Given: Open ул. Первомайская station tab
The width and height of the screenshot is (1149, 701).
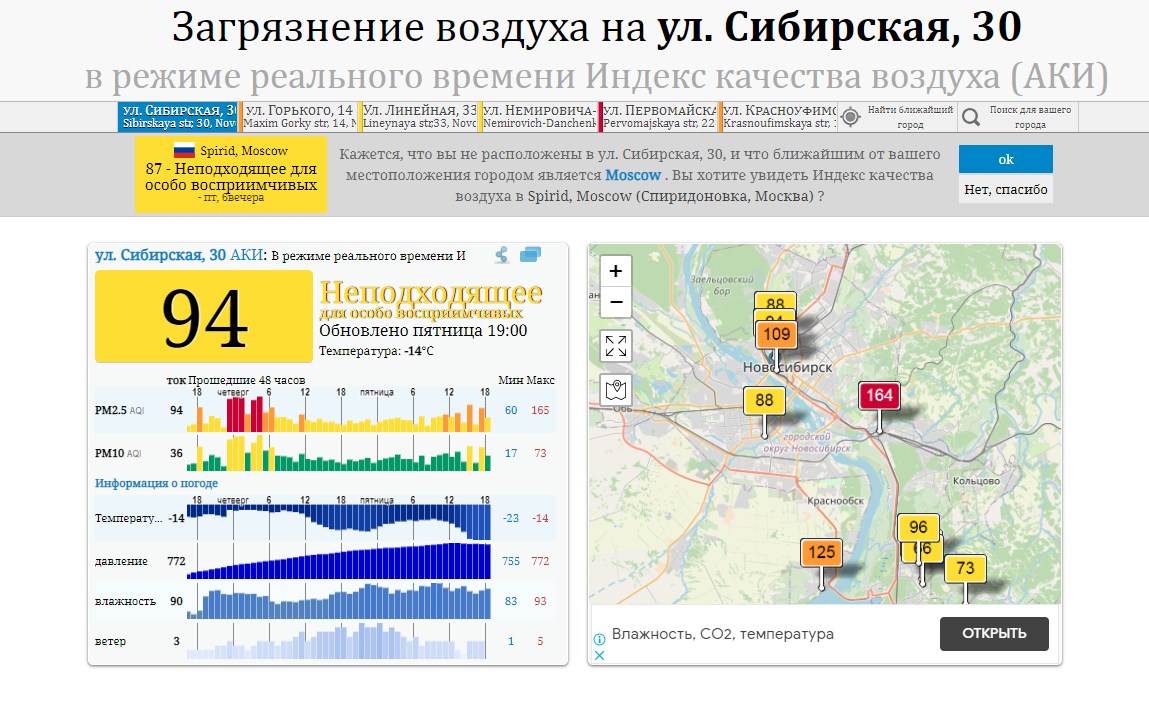Looking at the screenshot, I should 659,117.
